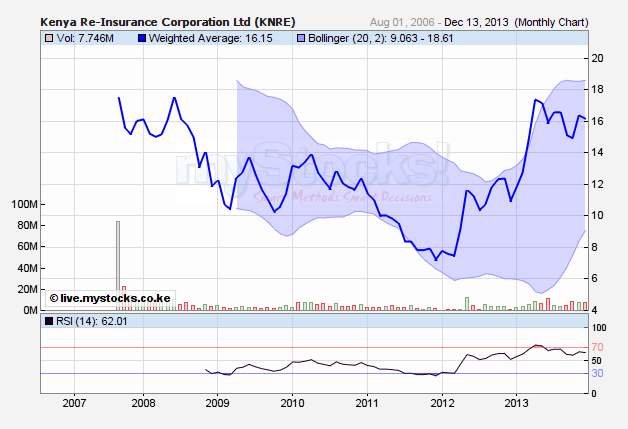Open the live.mystocks.co.ke watermark link

[115, 298]
